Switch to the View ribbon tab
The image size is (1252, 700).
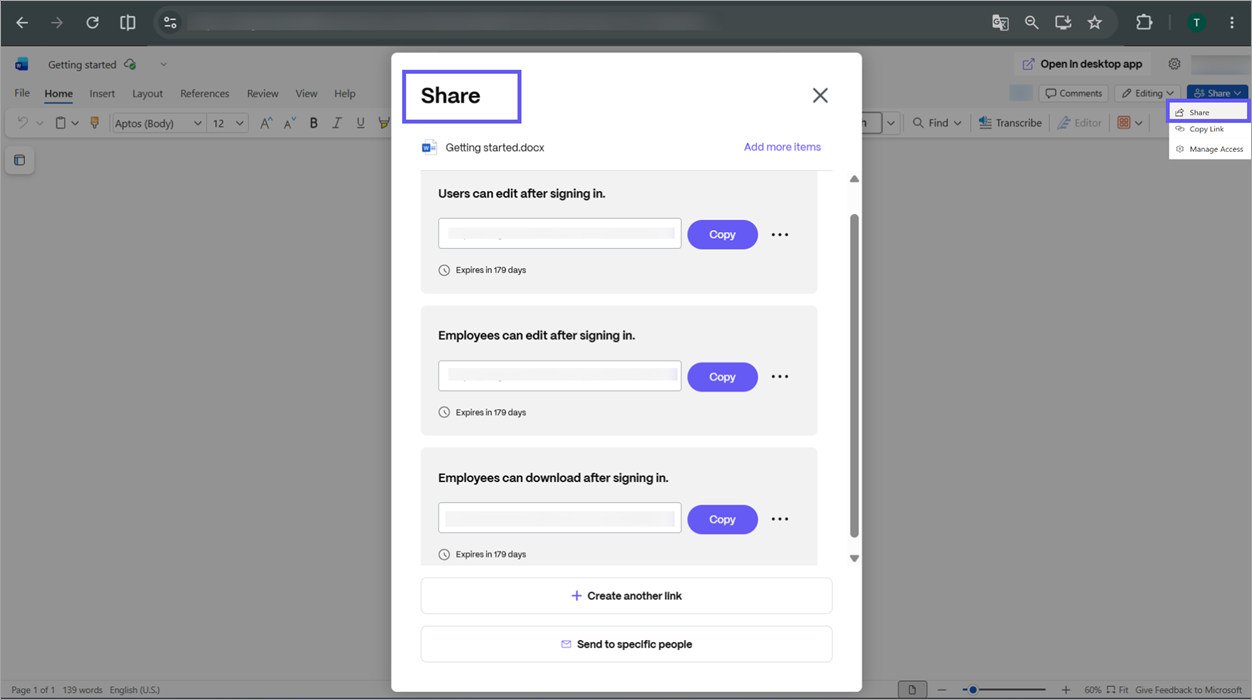[306, 93]
